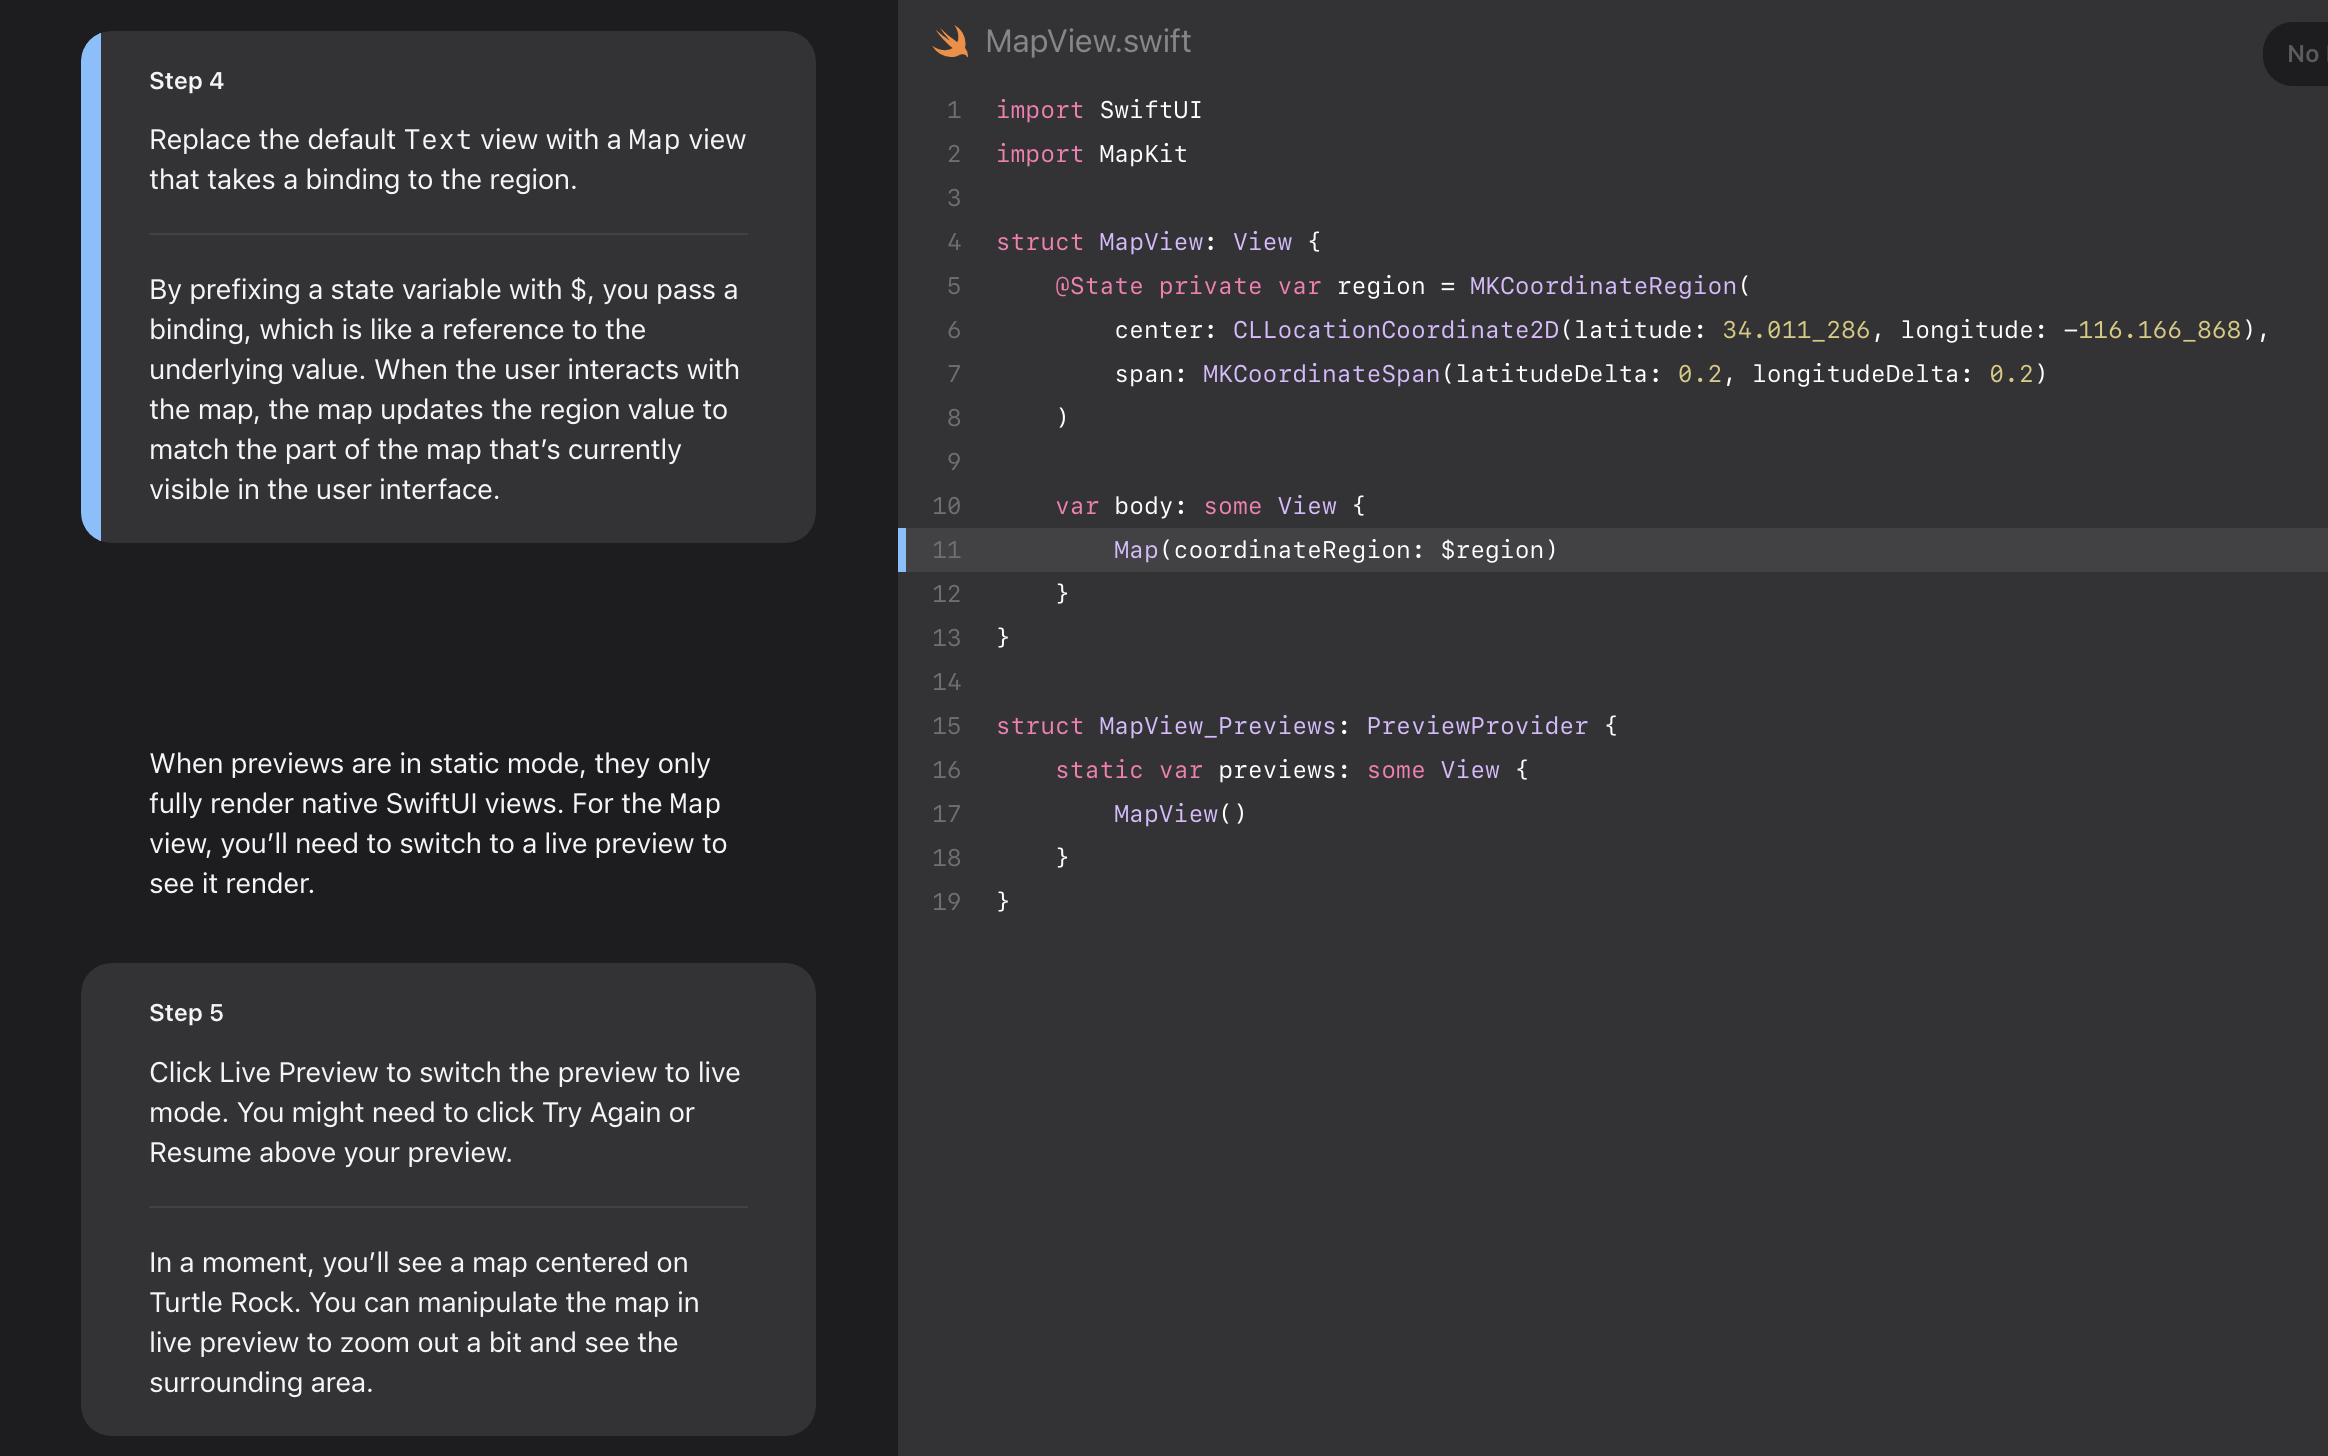Click the latitude value 34.011_286
Image resolution: width=2328 pixels, height=1456 pixels.
tap(1795, 330)
